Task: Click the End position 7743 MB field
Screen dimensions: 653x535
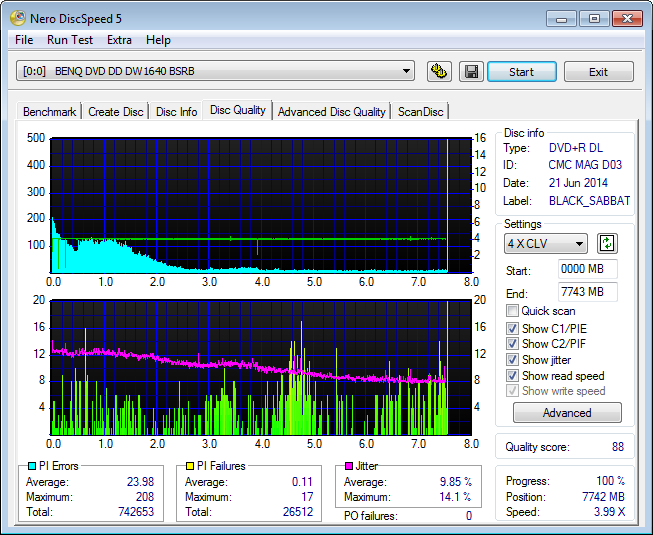Action: 587,292
